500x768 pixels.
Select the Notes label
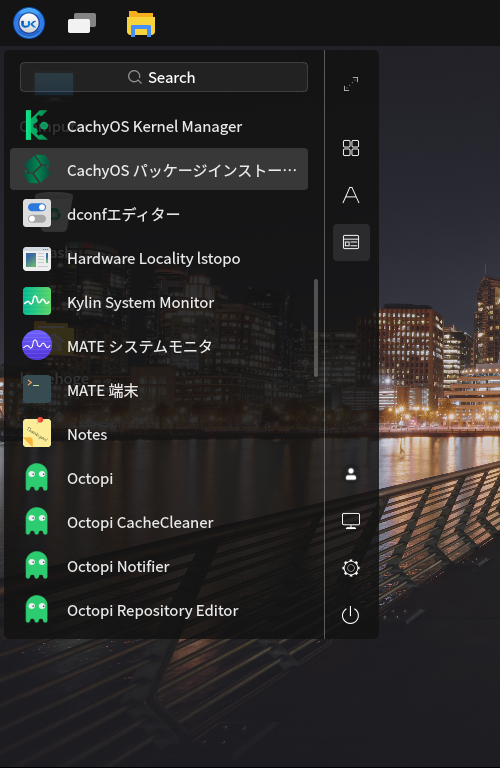click(87, 435)
